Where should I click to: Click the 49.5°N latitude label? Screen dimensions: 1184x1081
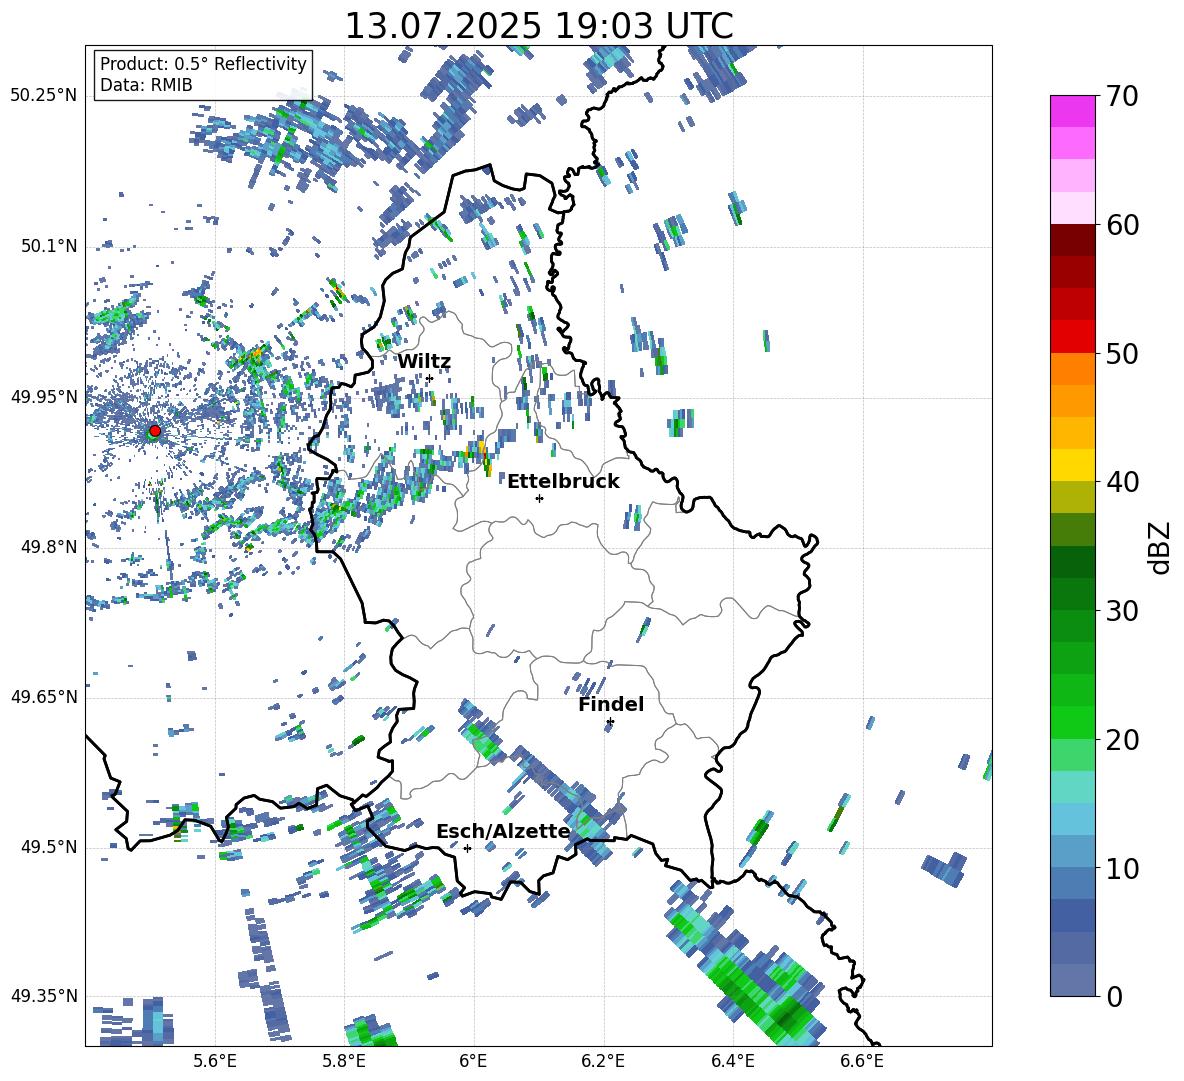pyautogui.click(x=49, y=847)
